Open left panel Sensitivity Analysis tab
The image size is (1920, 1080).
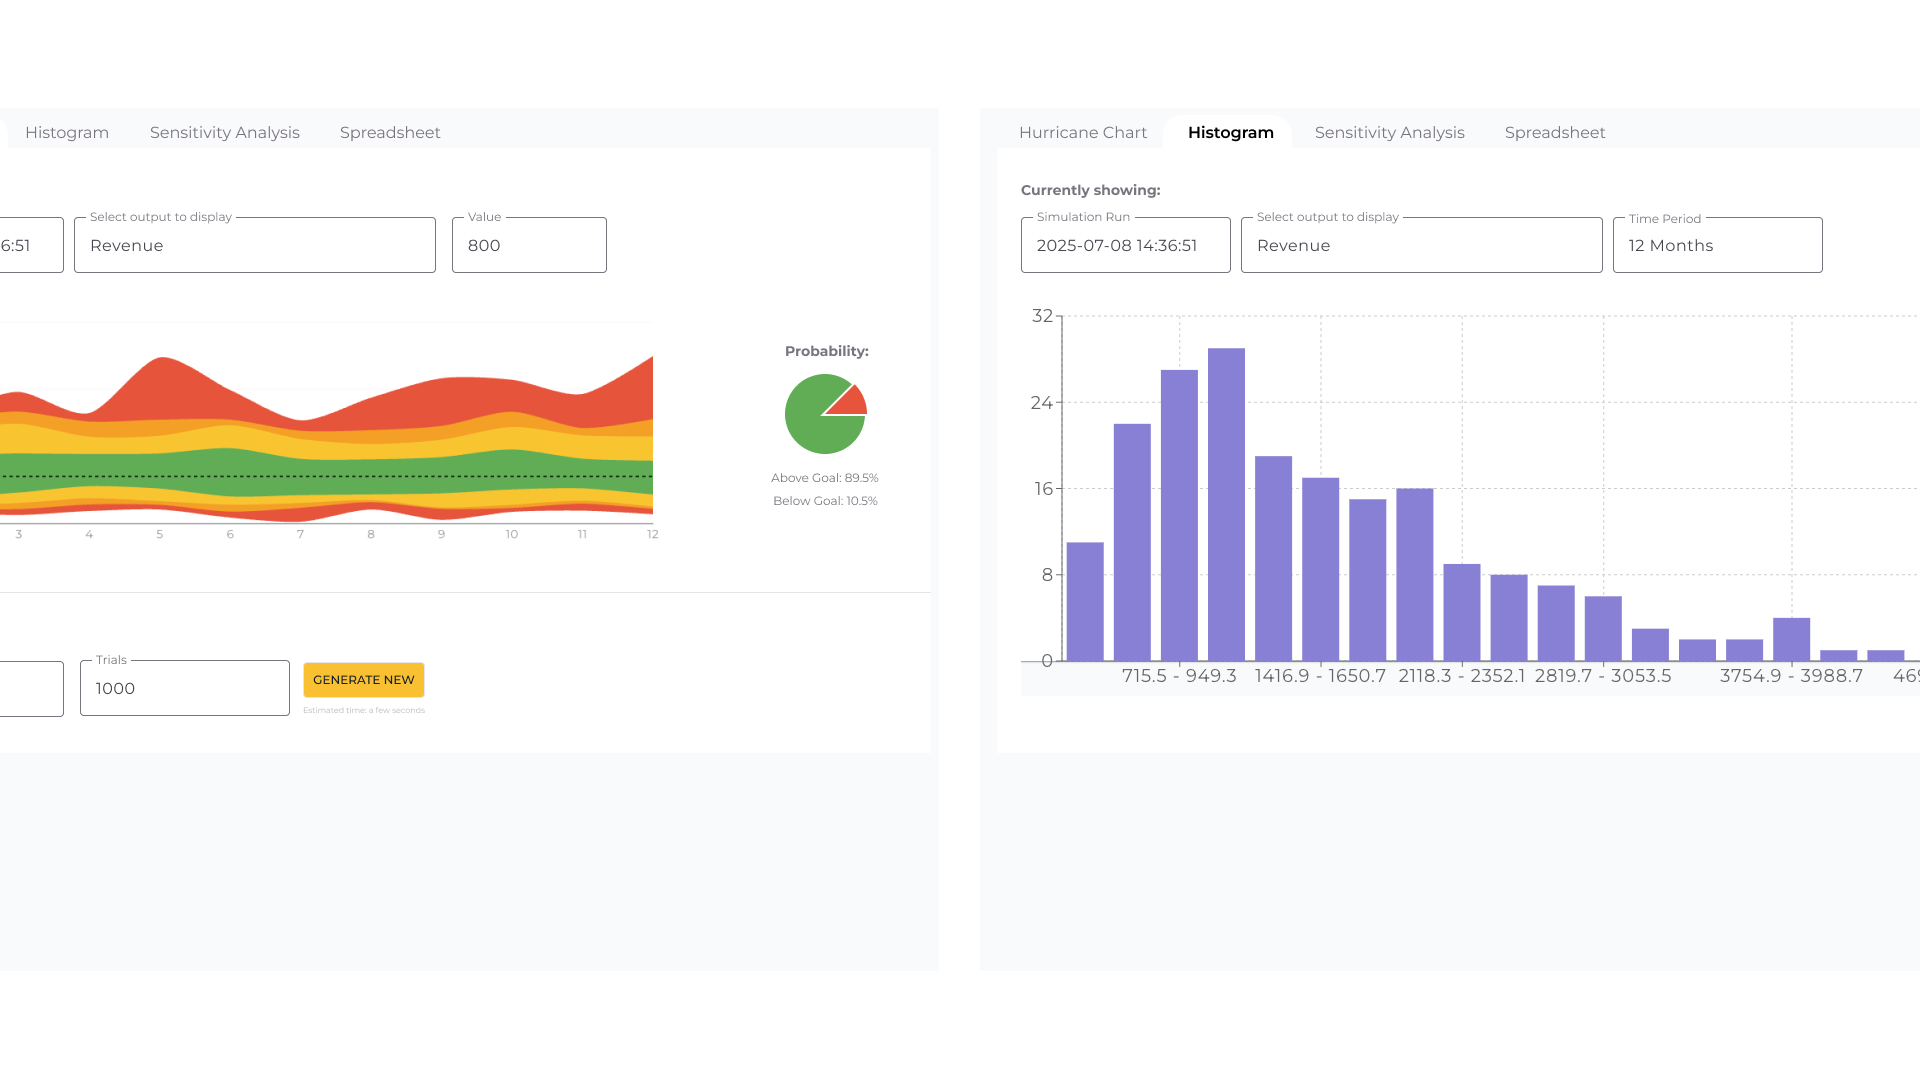[x=224, y=132]
